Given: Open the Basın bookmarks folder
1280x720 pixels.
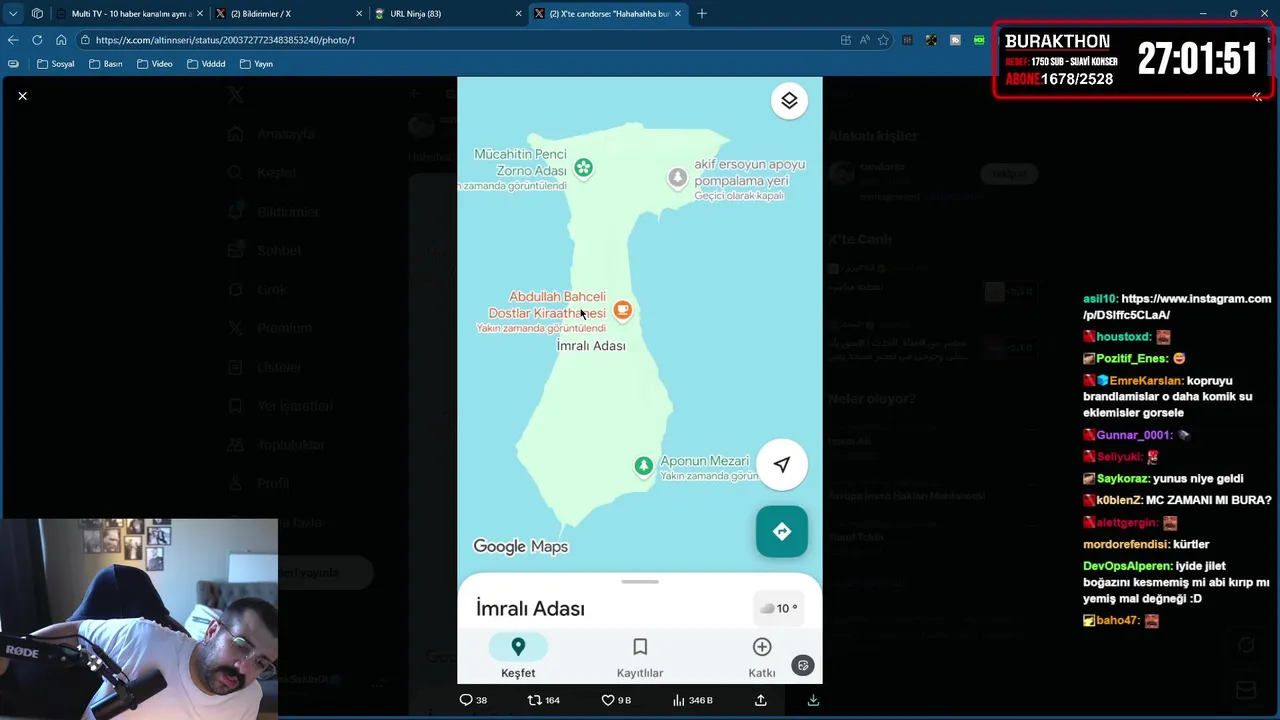Looking at the screenshot, I should click(105, 64).
